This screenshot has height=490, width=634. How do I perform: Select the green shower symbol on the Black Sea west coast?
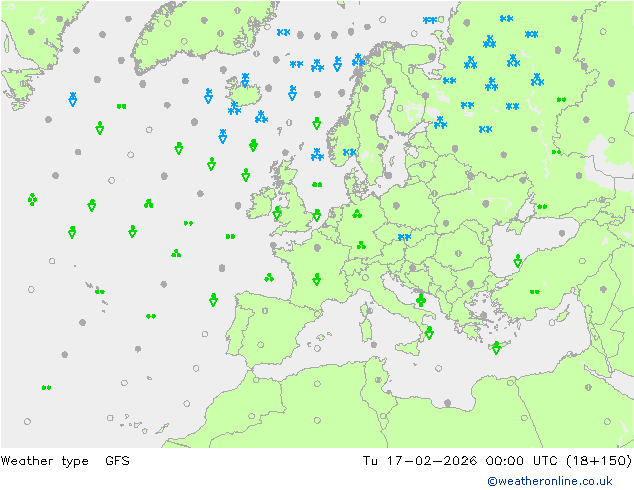pos(518,261)
